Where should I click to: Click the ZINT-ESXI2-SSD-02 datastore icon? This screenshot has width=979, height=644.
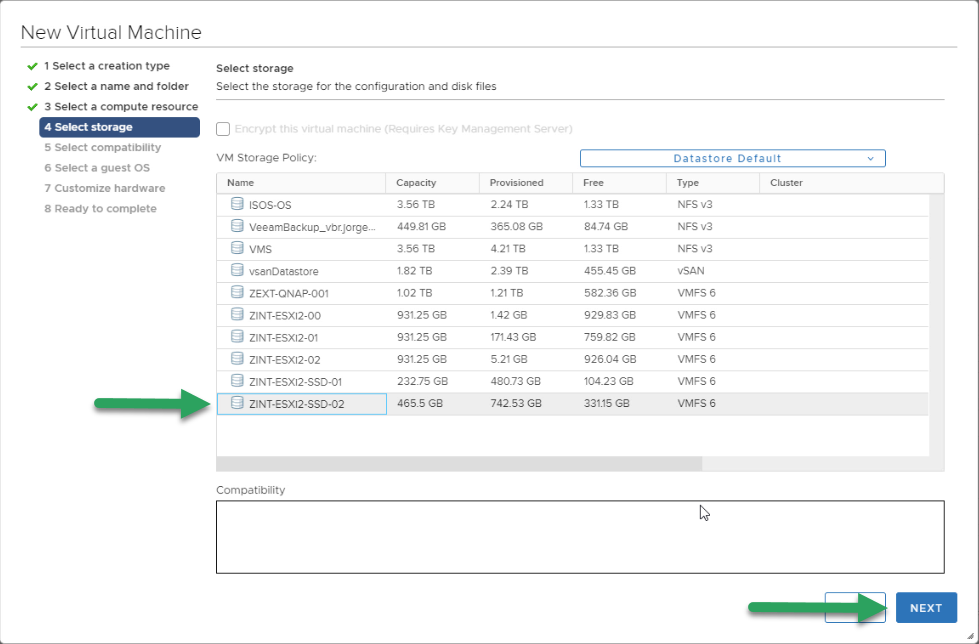tap(237, 404)
